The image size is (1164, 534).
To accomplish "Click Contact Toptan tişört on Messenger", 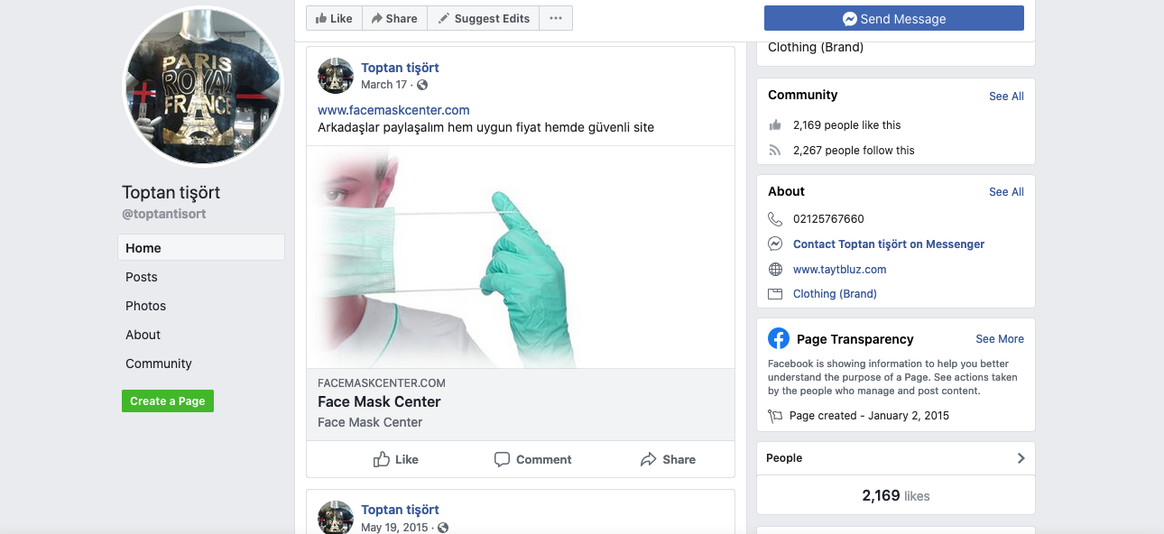I will click(x=889, y=244).
